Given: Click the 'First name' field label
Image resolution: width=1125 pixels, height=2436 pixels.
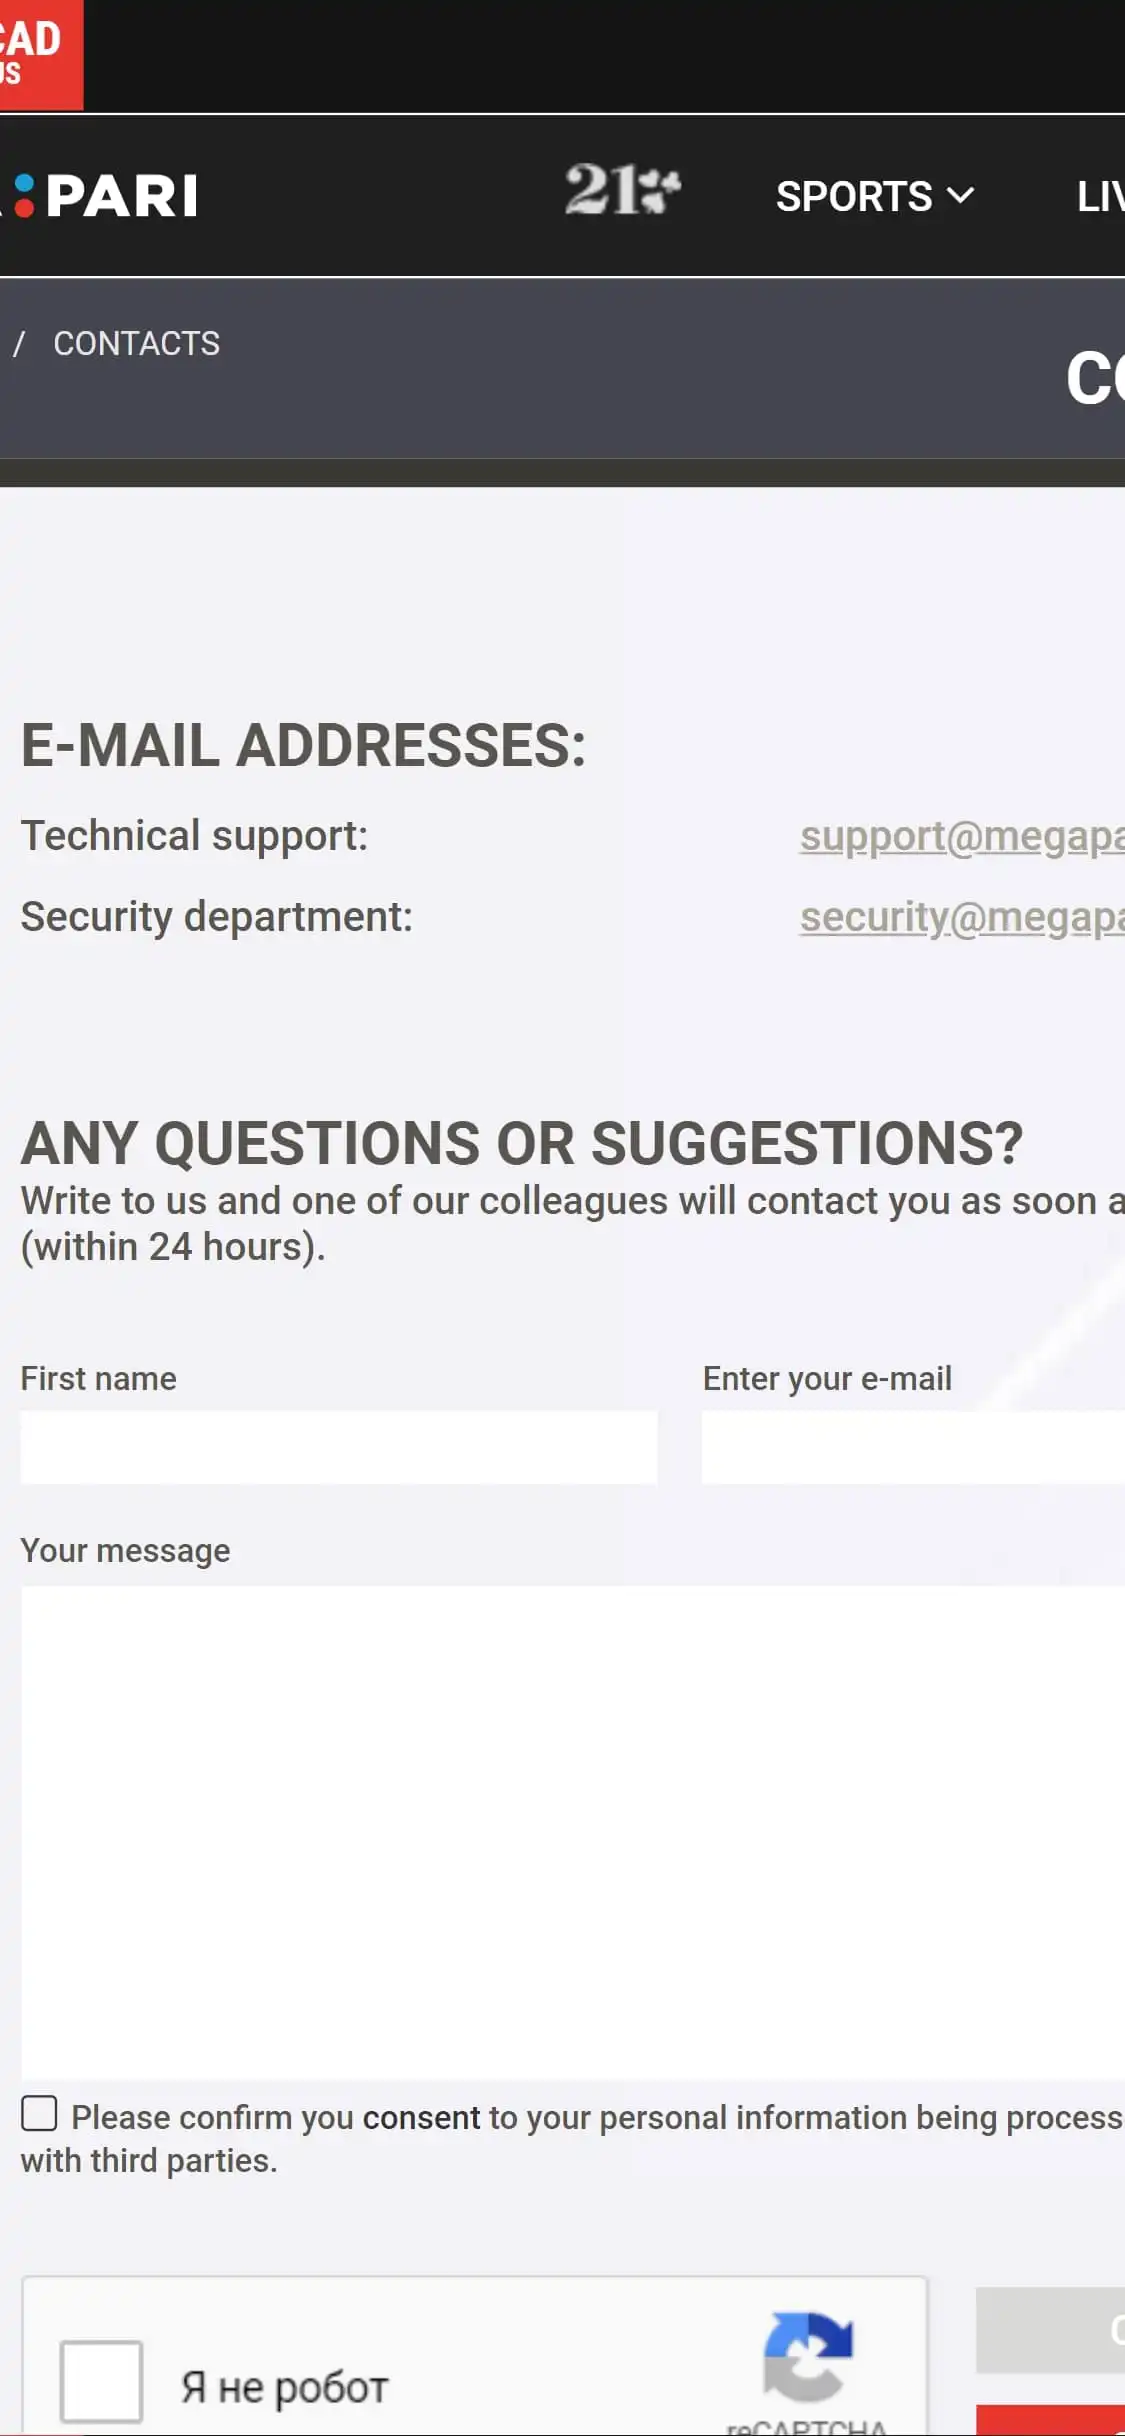Looking at the screenshot, I should point(98,1379).
